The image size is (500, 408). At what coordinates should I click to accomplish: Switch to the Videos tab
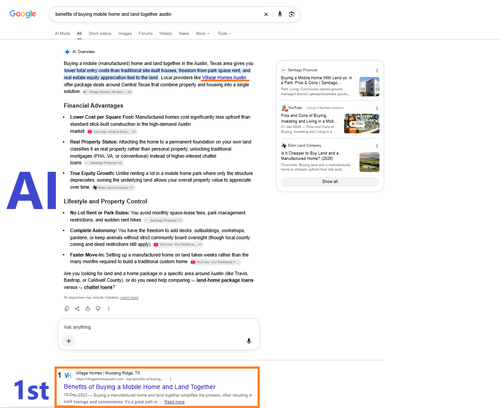(166, 33)
